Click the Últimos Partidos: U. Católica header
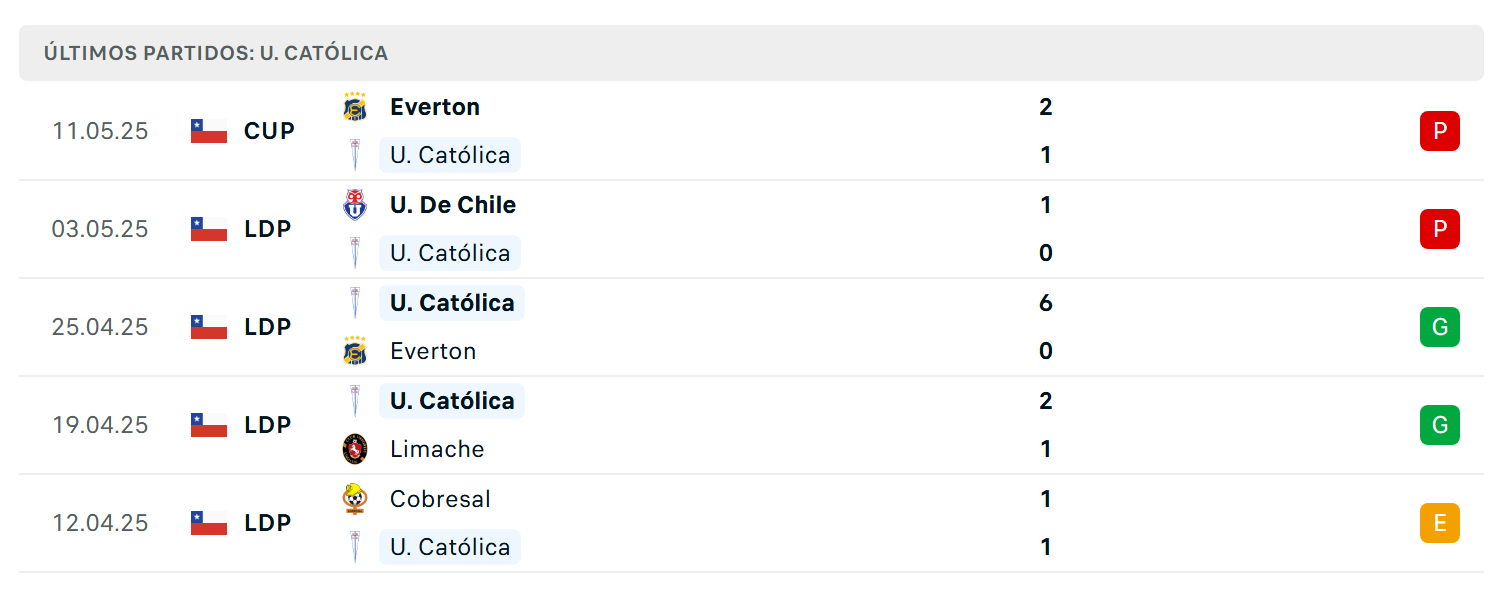The image size is (1500, 589). [x=216, y=53]
